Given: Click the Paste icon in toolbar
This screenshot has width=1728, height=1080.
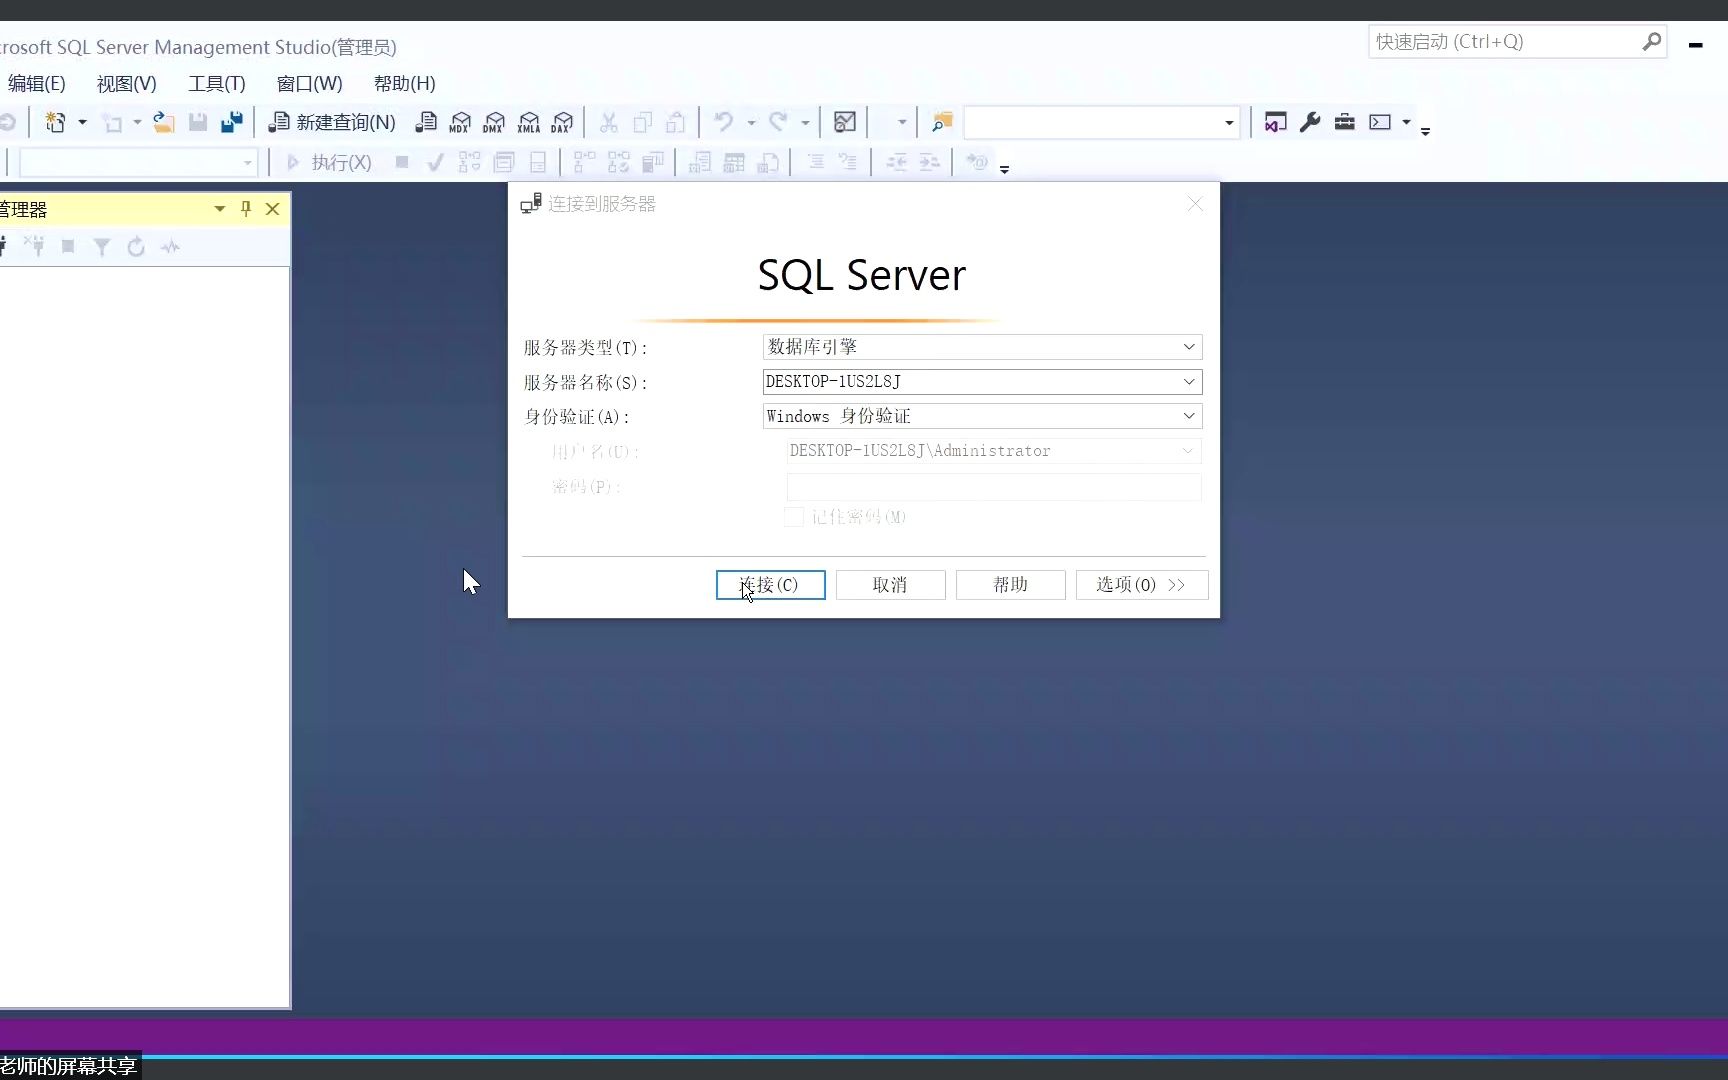Looking at the screenshot, I should (x=676, y=122).
